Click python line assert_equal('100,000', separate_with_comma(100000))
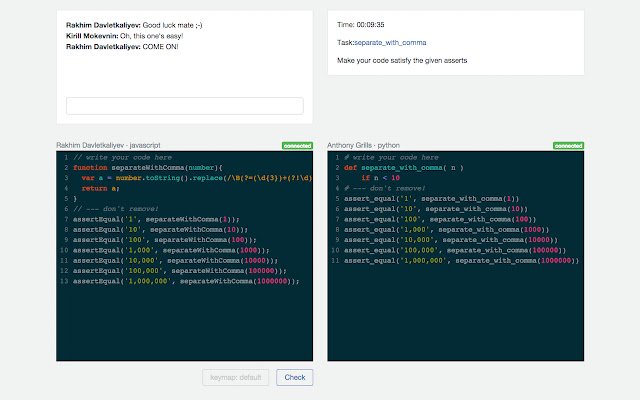This screenshot has width=640, height=400. (x=455, y=250)
